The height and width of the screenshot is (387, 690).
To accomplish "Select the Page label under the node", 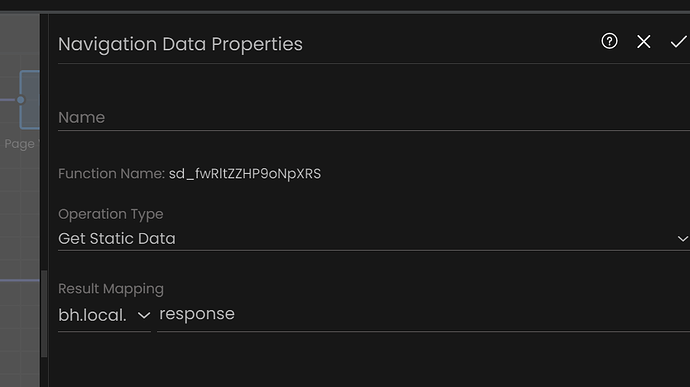I will (19, 144).
